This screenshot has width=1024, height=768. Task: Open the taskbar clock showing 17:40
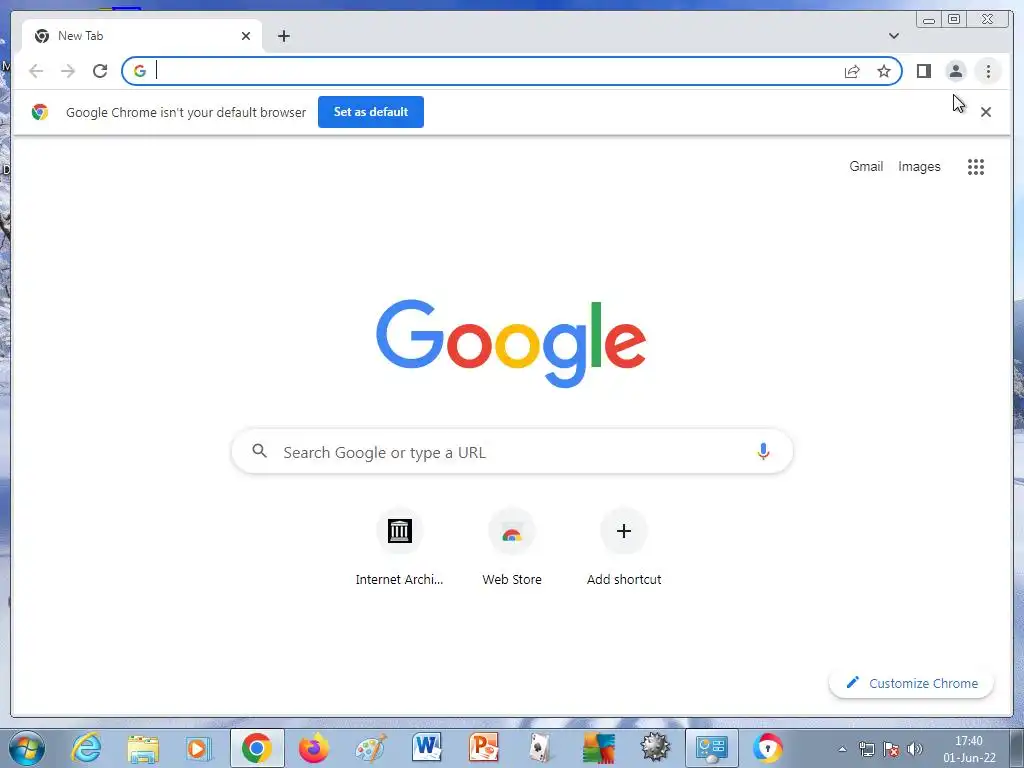click(969, 749)
